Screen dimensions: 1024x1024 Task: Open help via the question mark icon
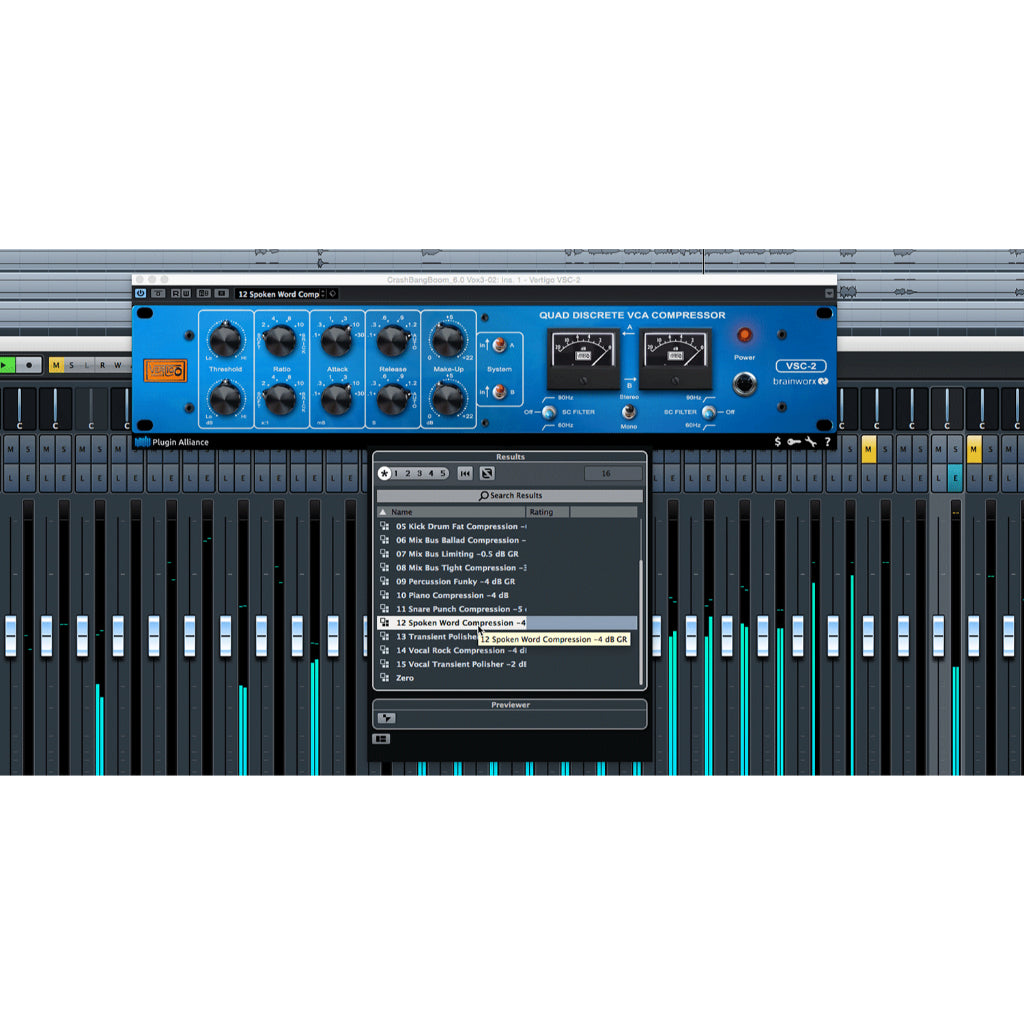pos(827,441)
